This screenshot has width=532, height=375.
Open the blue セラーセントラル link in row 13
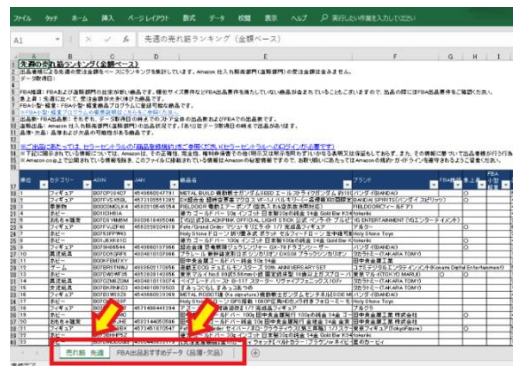pyautogui.click(x=177, y=147)
